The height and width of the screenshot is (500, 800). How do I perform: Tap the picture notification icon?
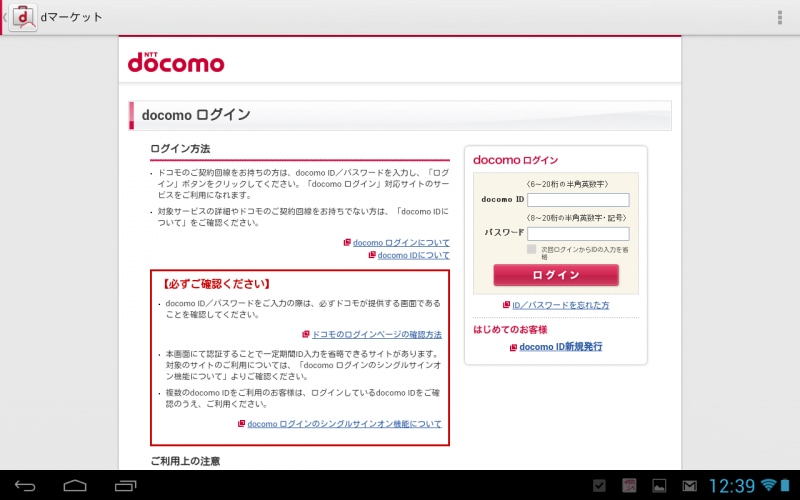(659, 486)
